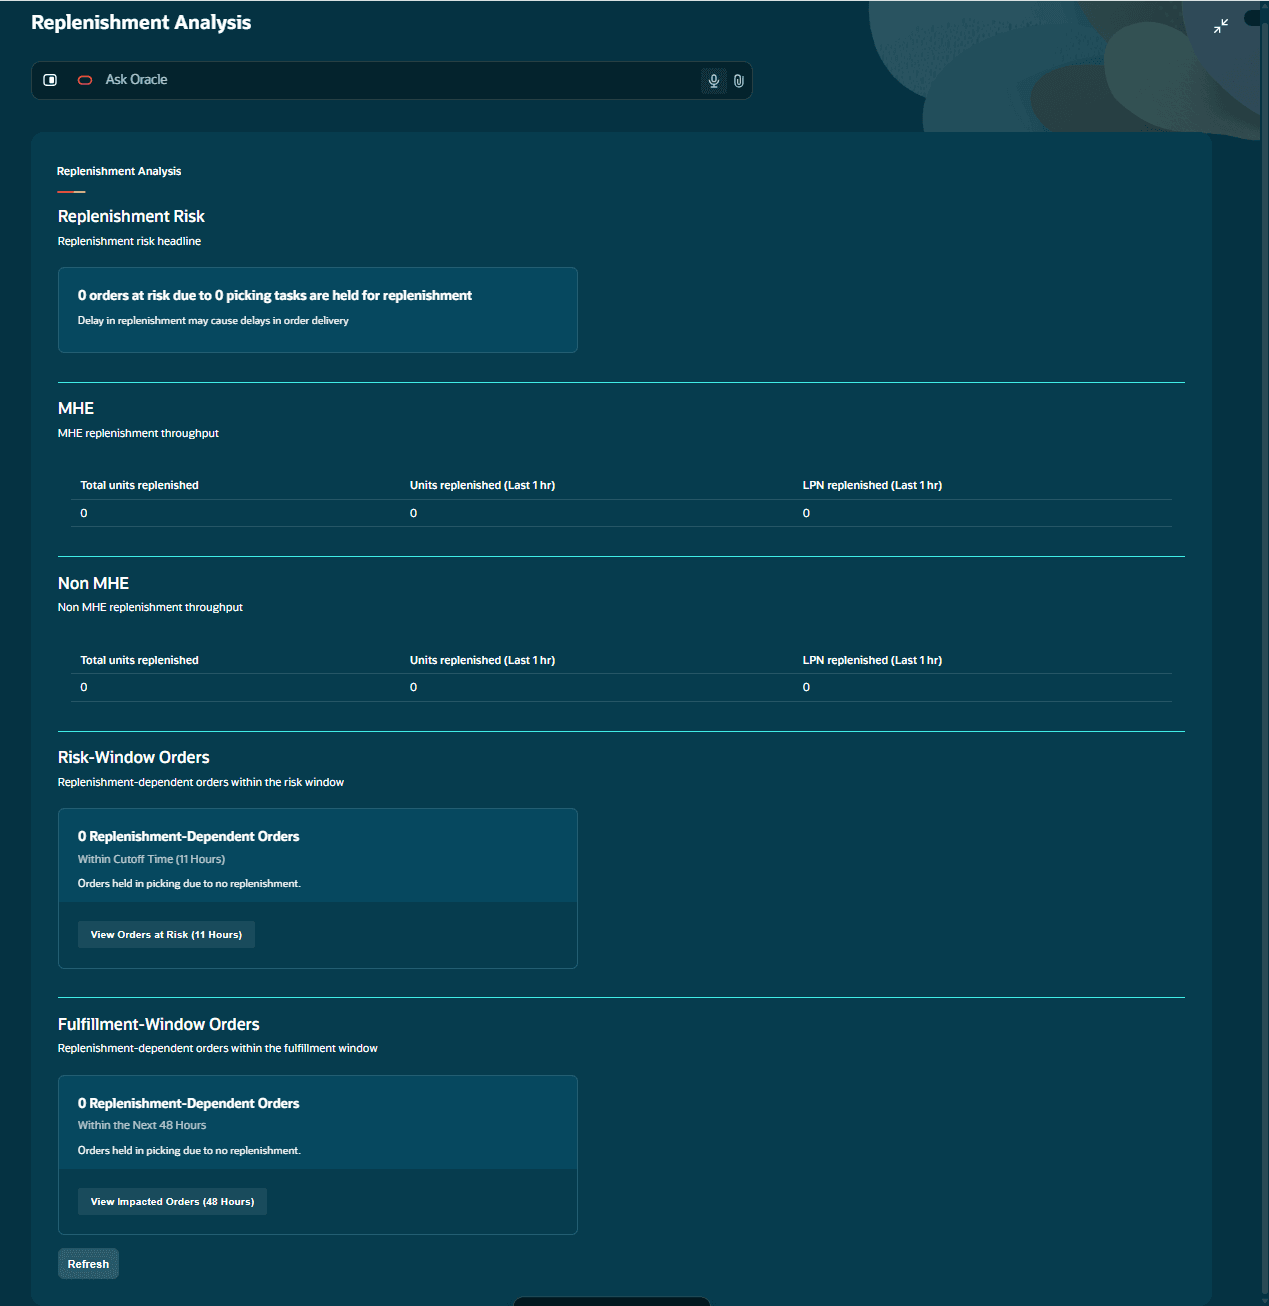The image size is (1269, 1306).
Task: Open View Impacted Orders (48 Hours)
Action: pyautogui.click(x=172, y=1202)
